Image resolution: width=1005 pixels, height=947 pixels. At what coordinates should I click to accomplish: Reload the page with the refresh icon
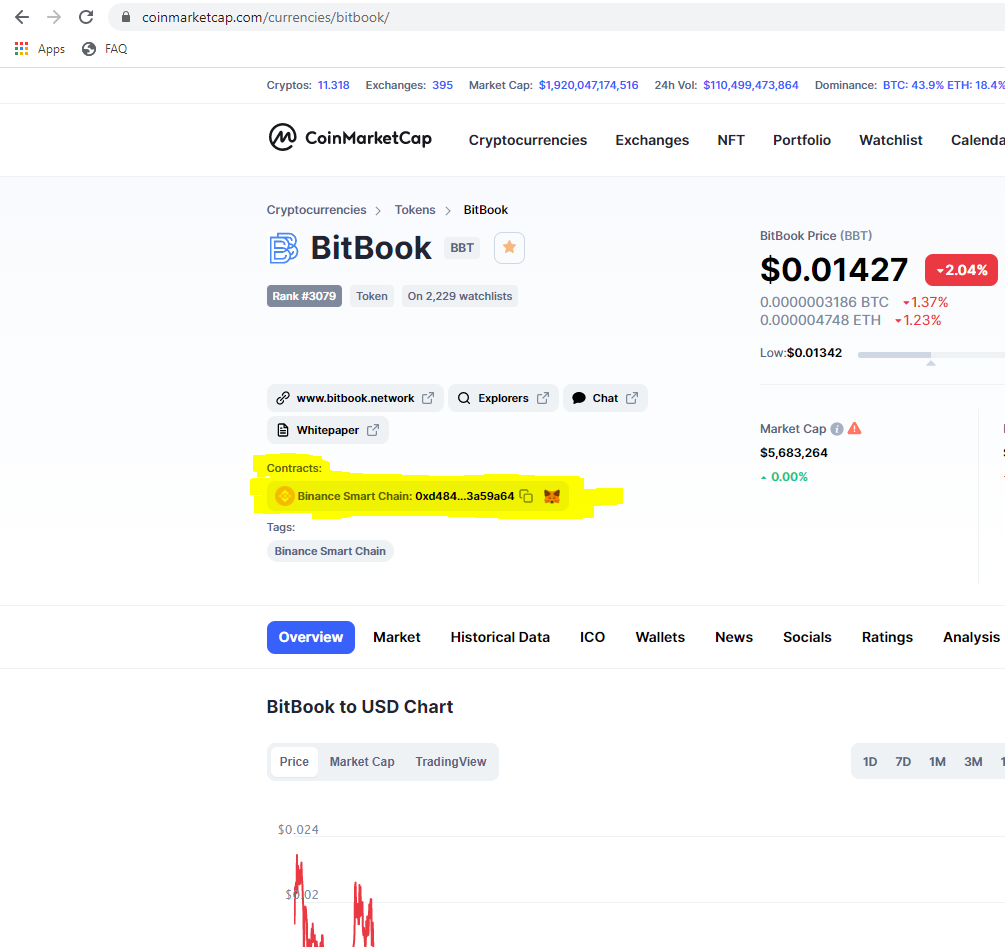click(x=86, y=17)
